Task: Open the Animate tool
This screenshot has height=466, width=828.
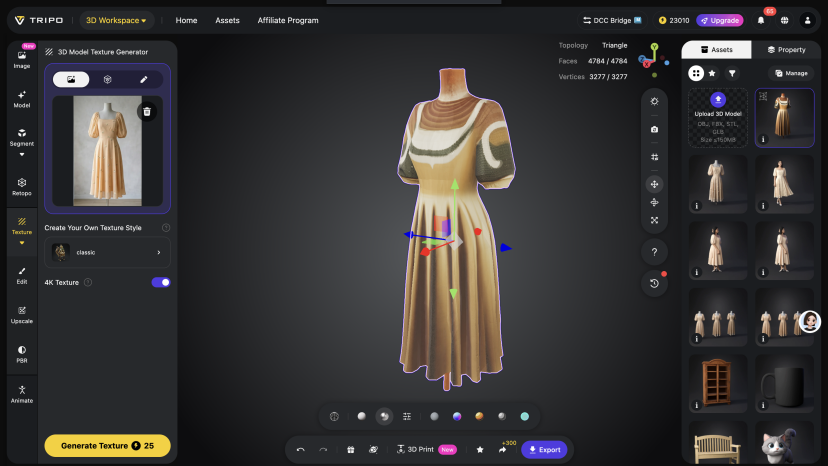Action: tap(22, 394)
